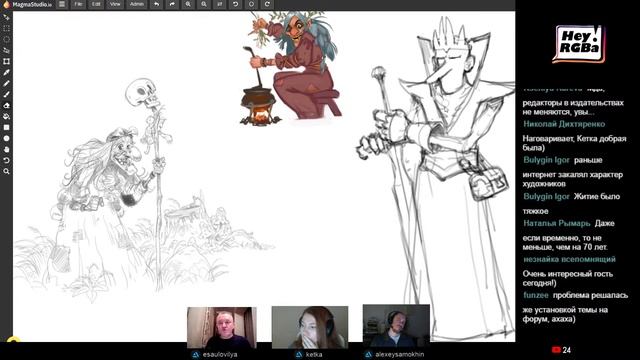Image resolution: width=640 pixels, height=360 pixels.
Task: Open the Edit menu
Action: (x=96, y=4)
